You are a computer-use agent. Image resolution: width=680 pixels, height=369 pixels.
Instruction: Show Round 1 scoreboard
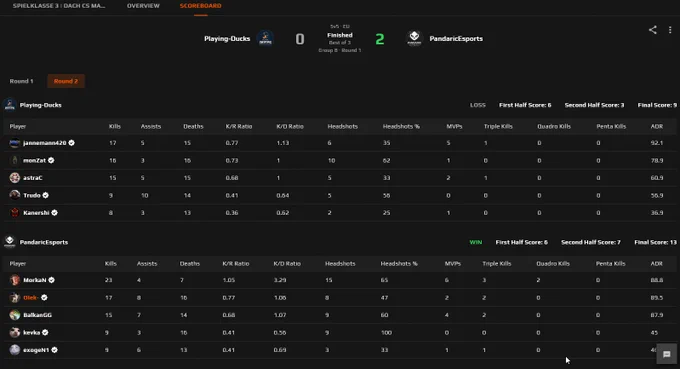(21, 81)
